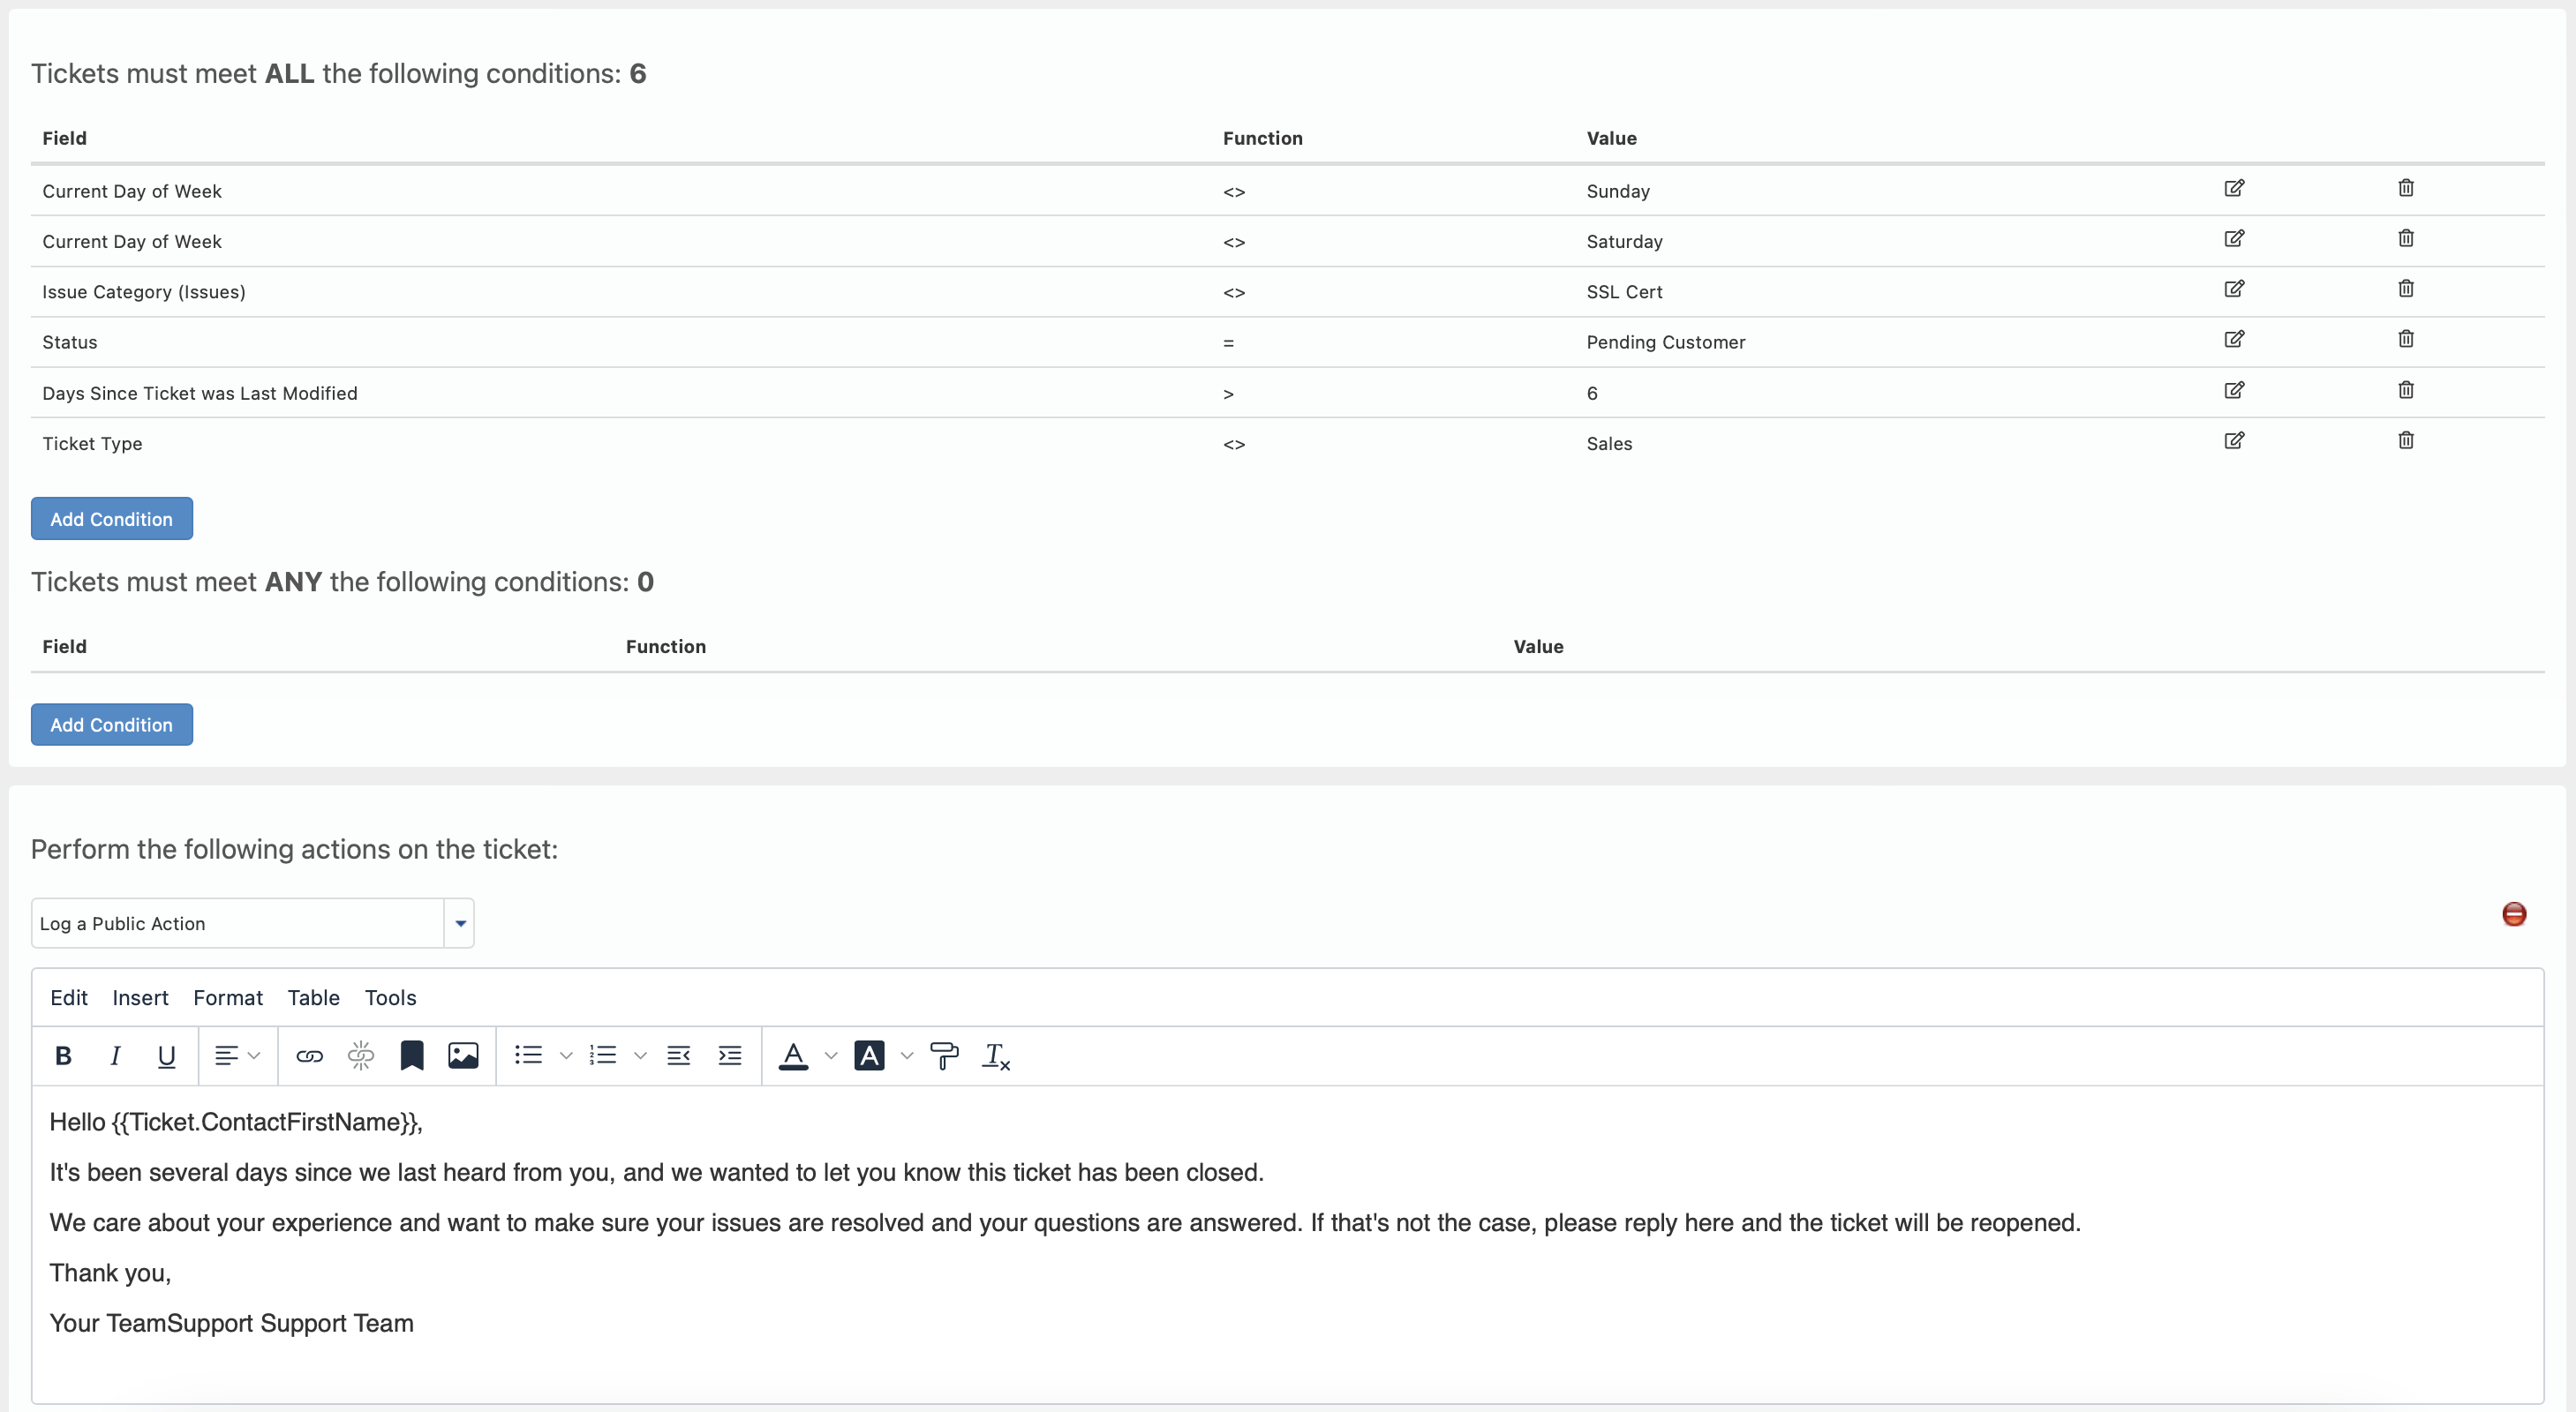Image resolution: width=2576 pixels, height=1412 pixels.
Task: Click the 'Your TeamSupport Support Team' signature line
Action: (231, 1323)
